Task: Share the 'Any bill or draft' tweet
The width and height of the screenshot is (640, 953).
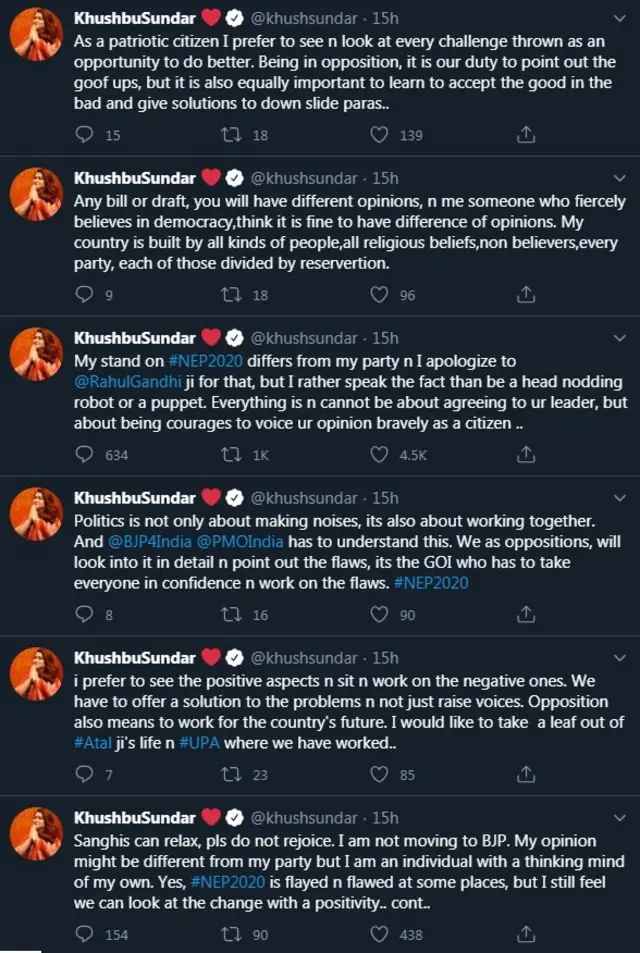Action: 526,295
